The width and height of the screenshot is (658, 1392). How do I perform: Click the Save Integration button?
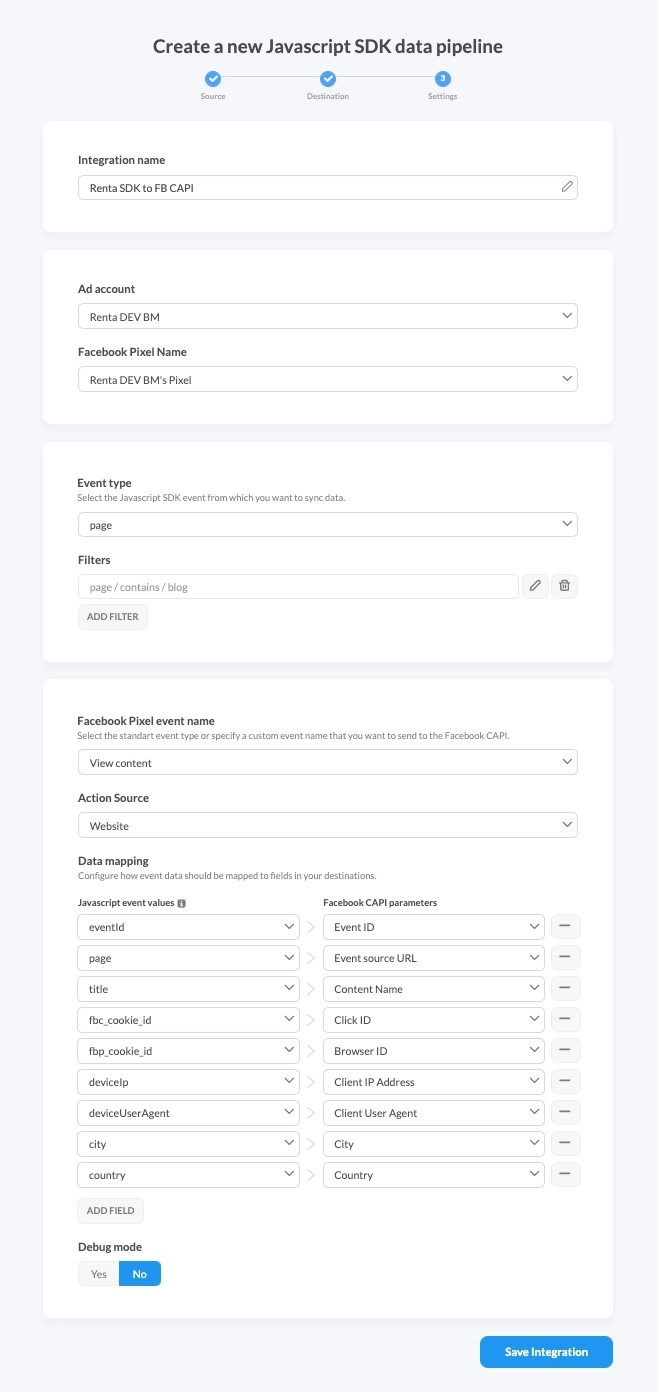(x=546, y=1351)
